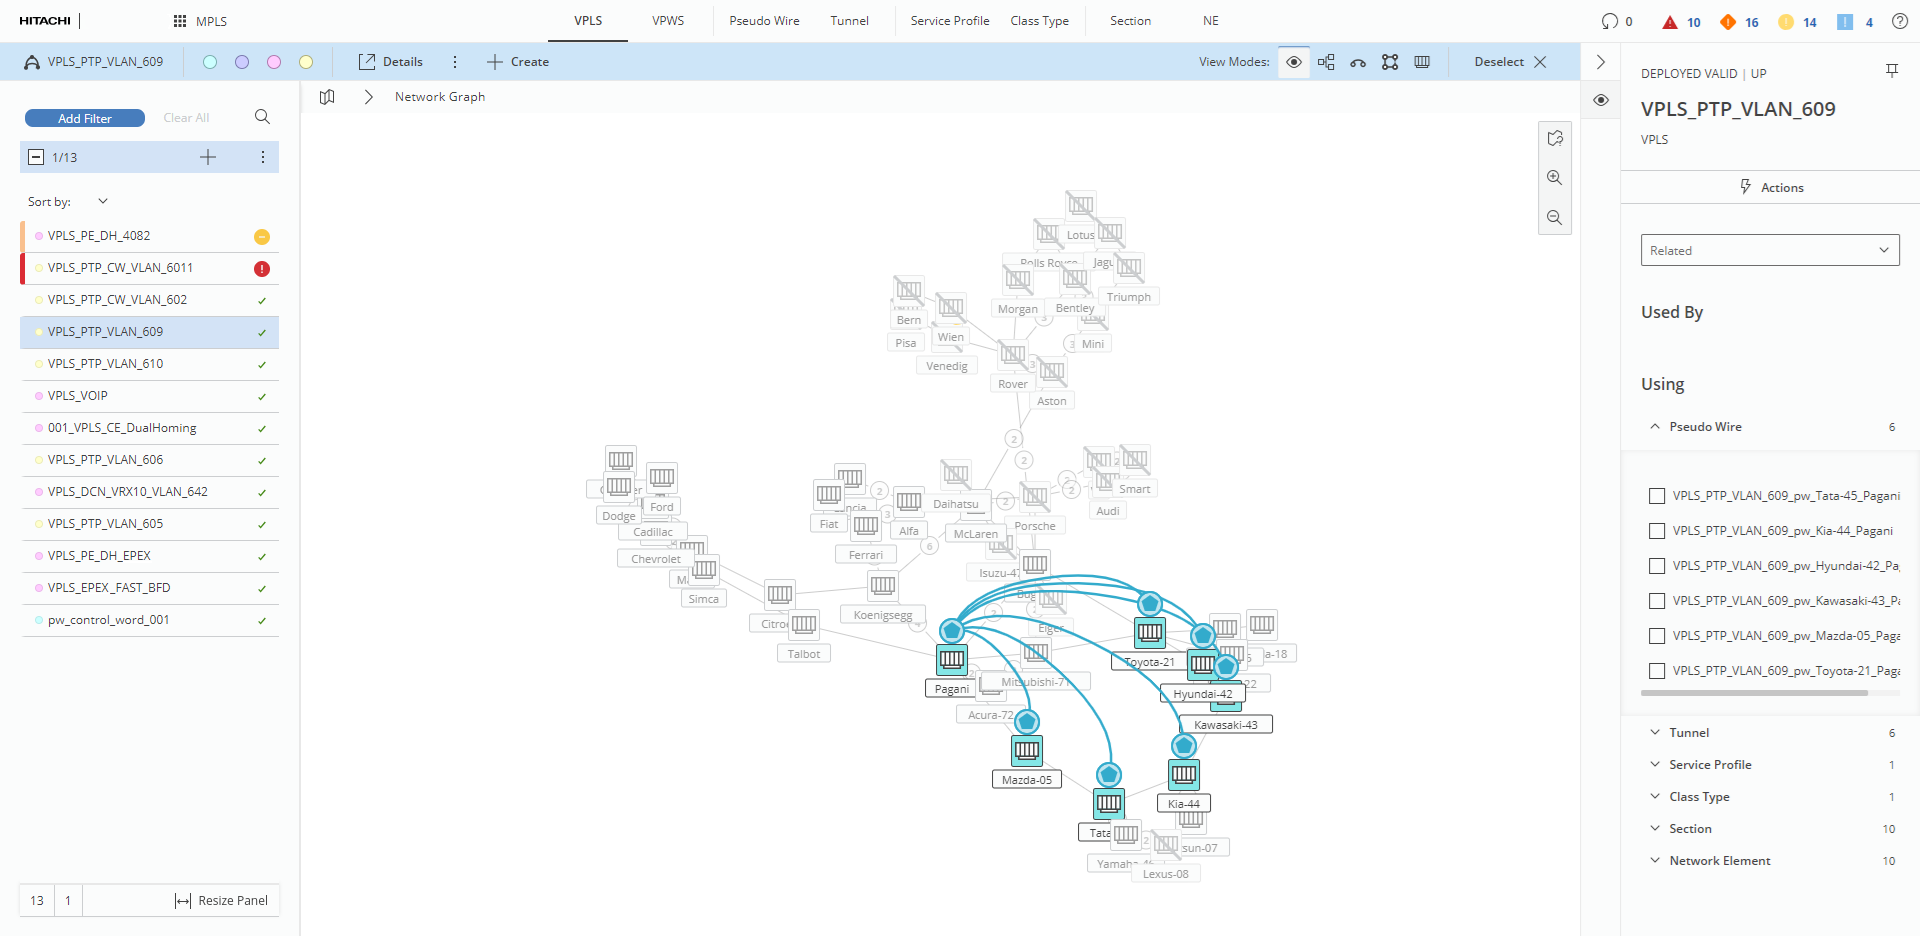Switch to the VPWS tab
This screenshot has width=1920, height=936.
click(668, 21)
